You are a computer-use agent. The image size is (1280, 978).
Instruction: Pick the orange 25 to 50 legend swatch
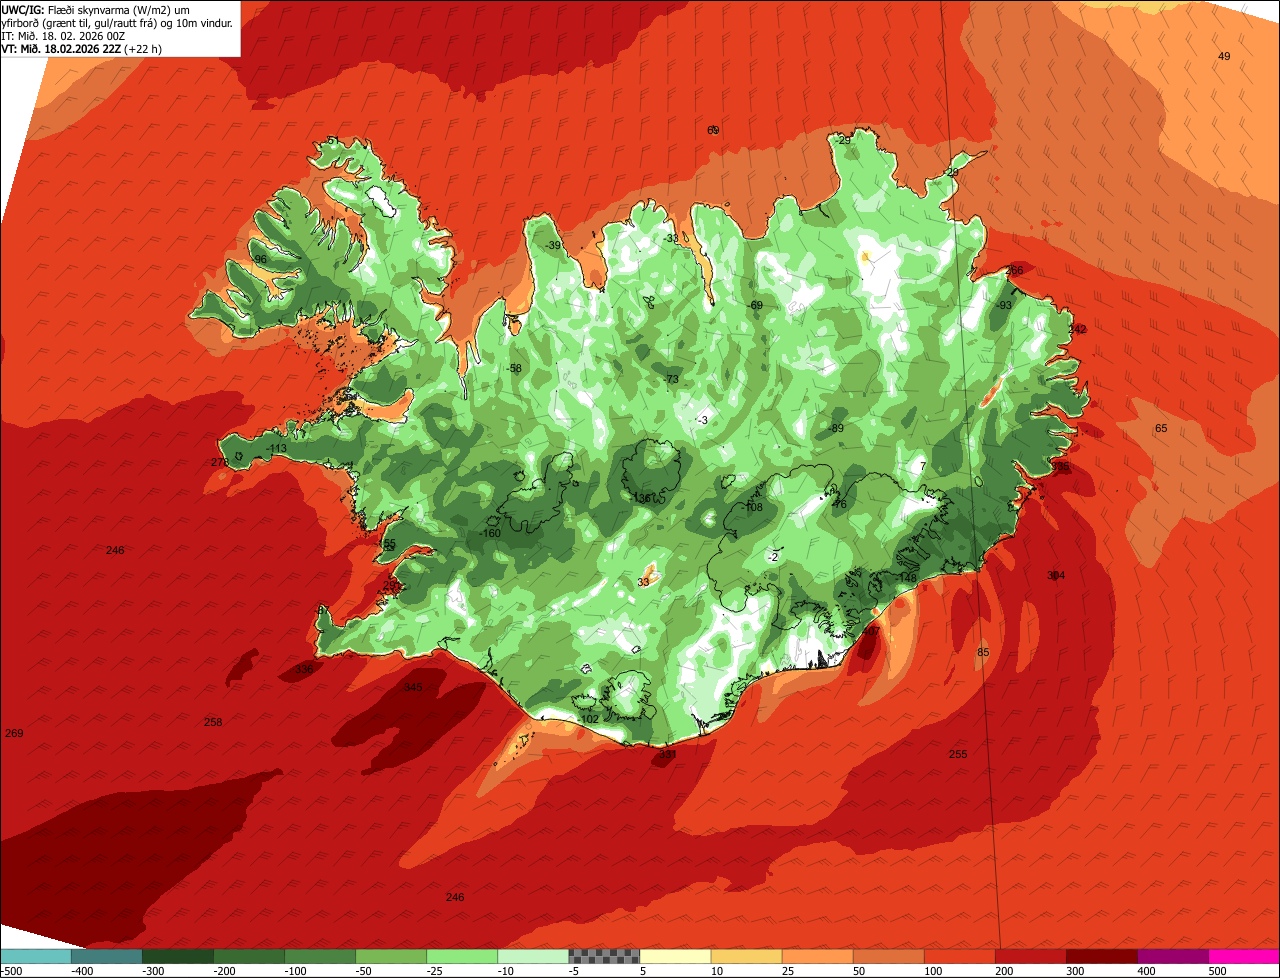coord(818,956)
